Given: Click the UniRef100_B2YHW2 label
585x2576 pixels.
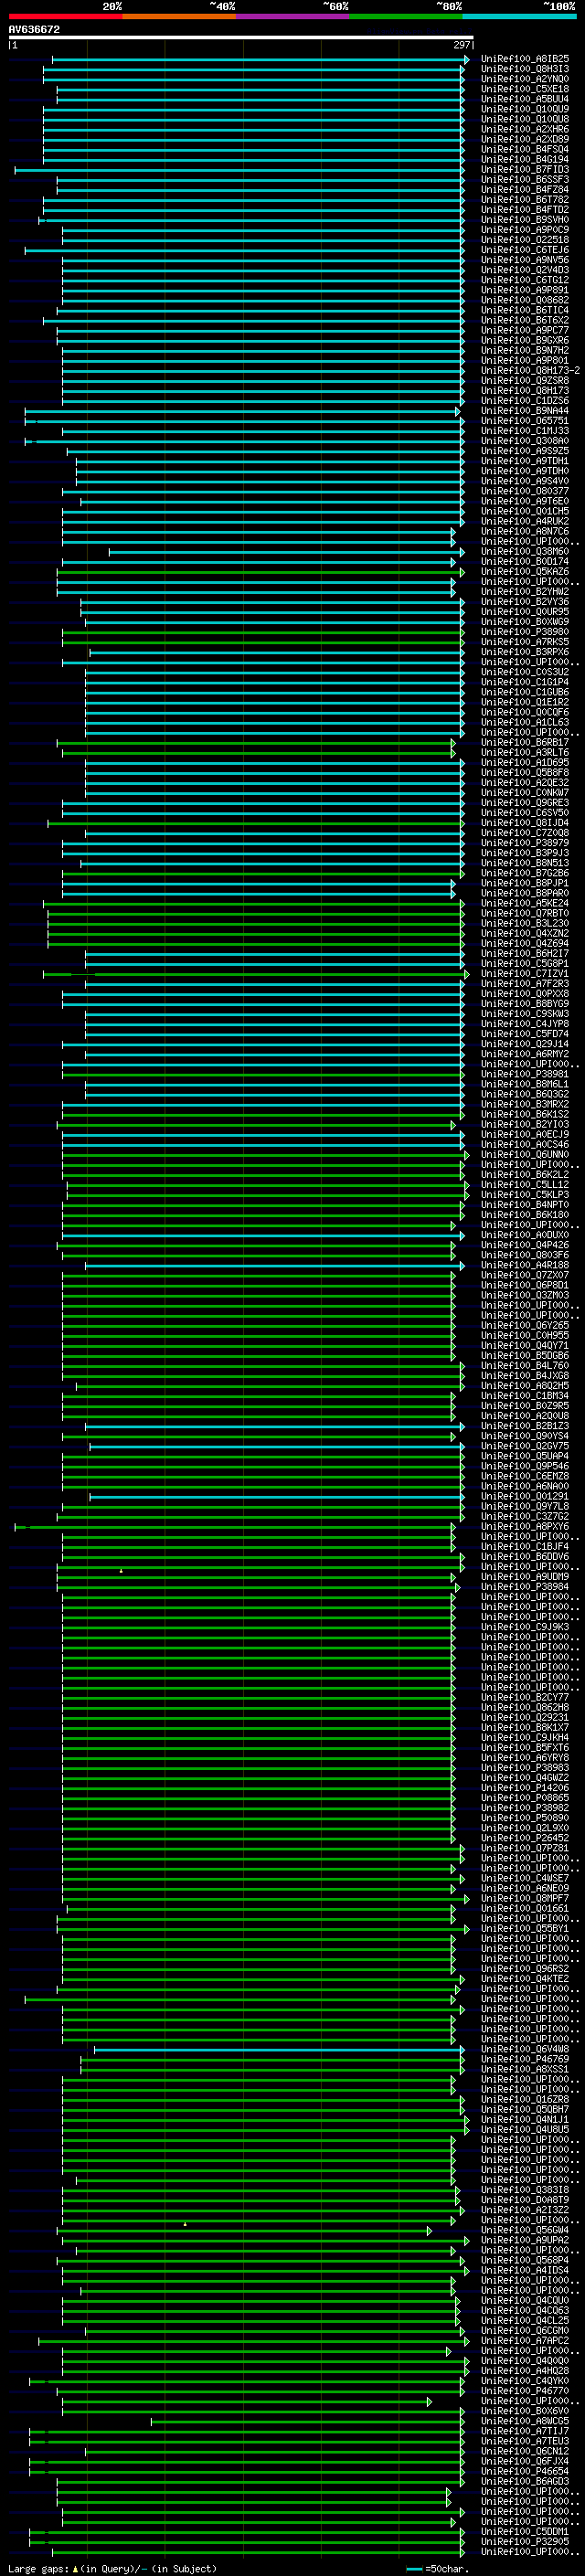Looking at the screenshot, I should tap(525, 592).
